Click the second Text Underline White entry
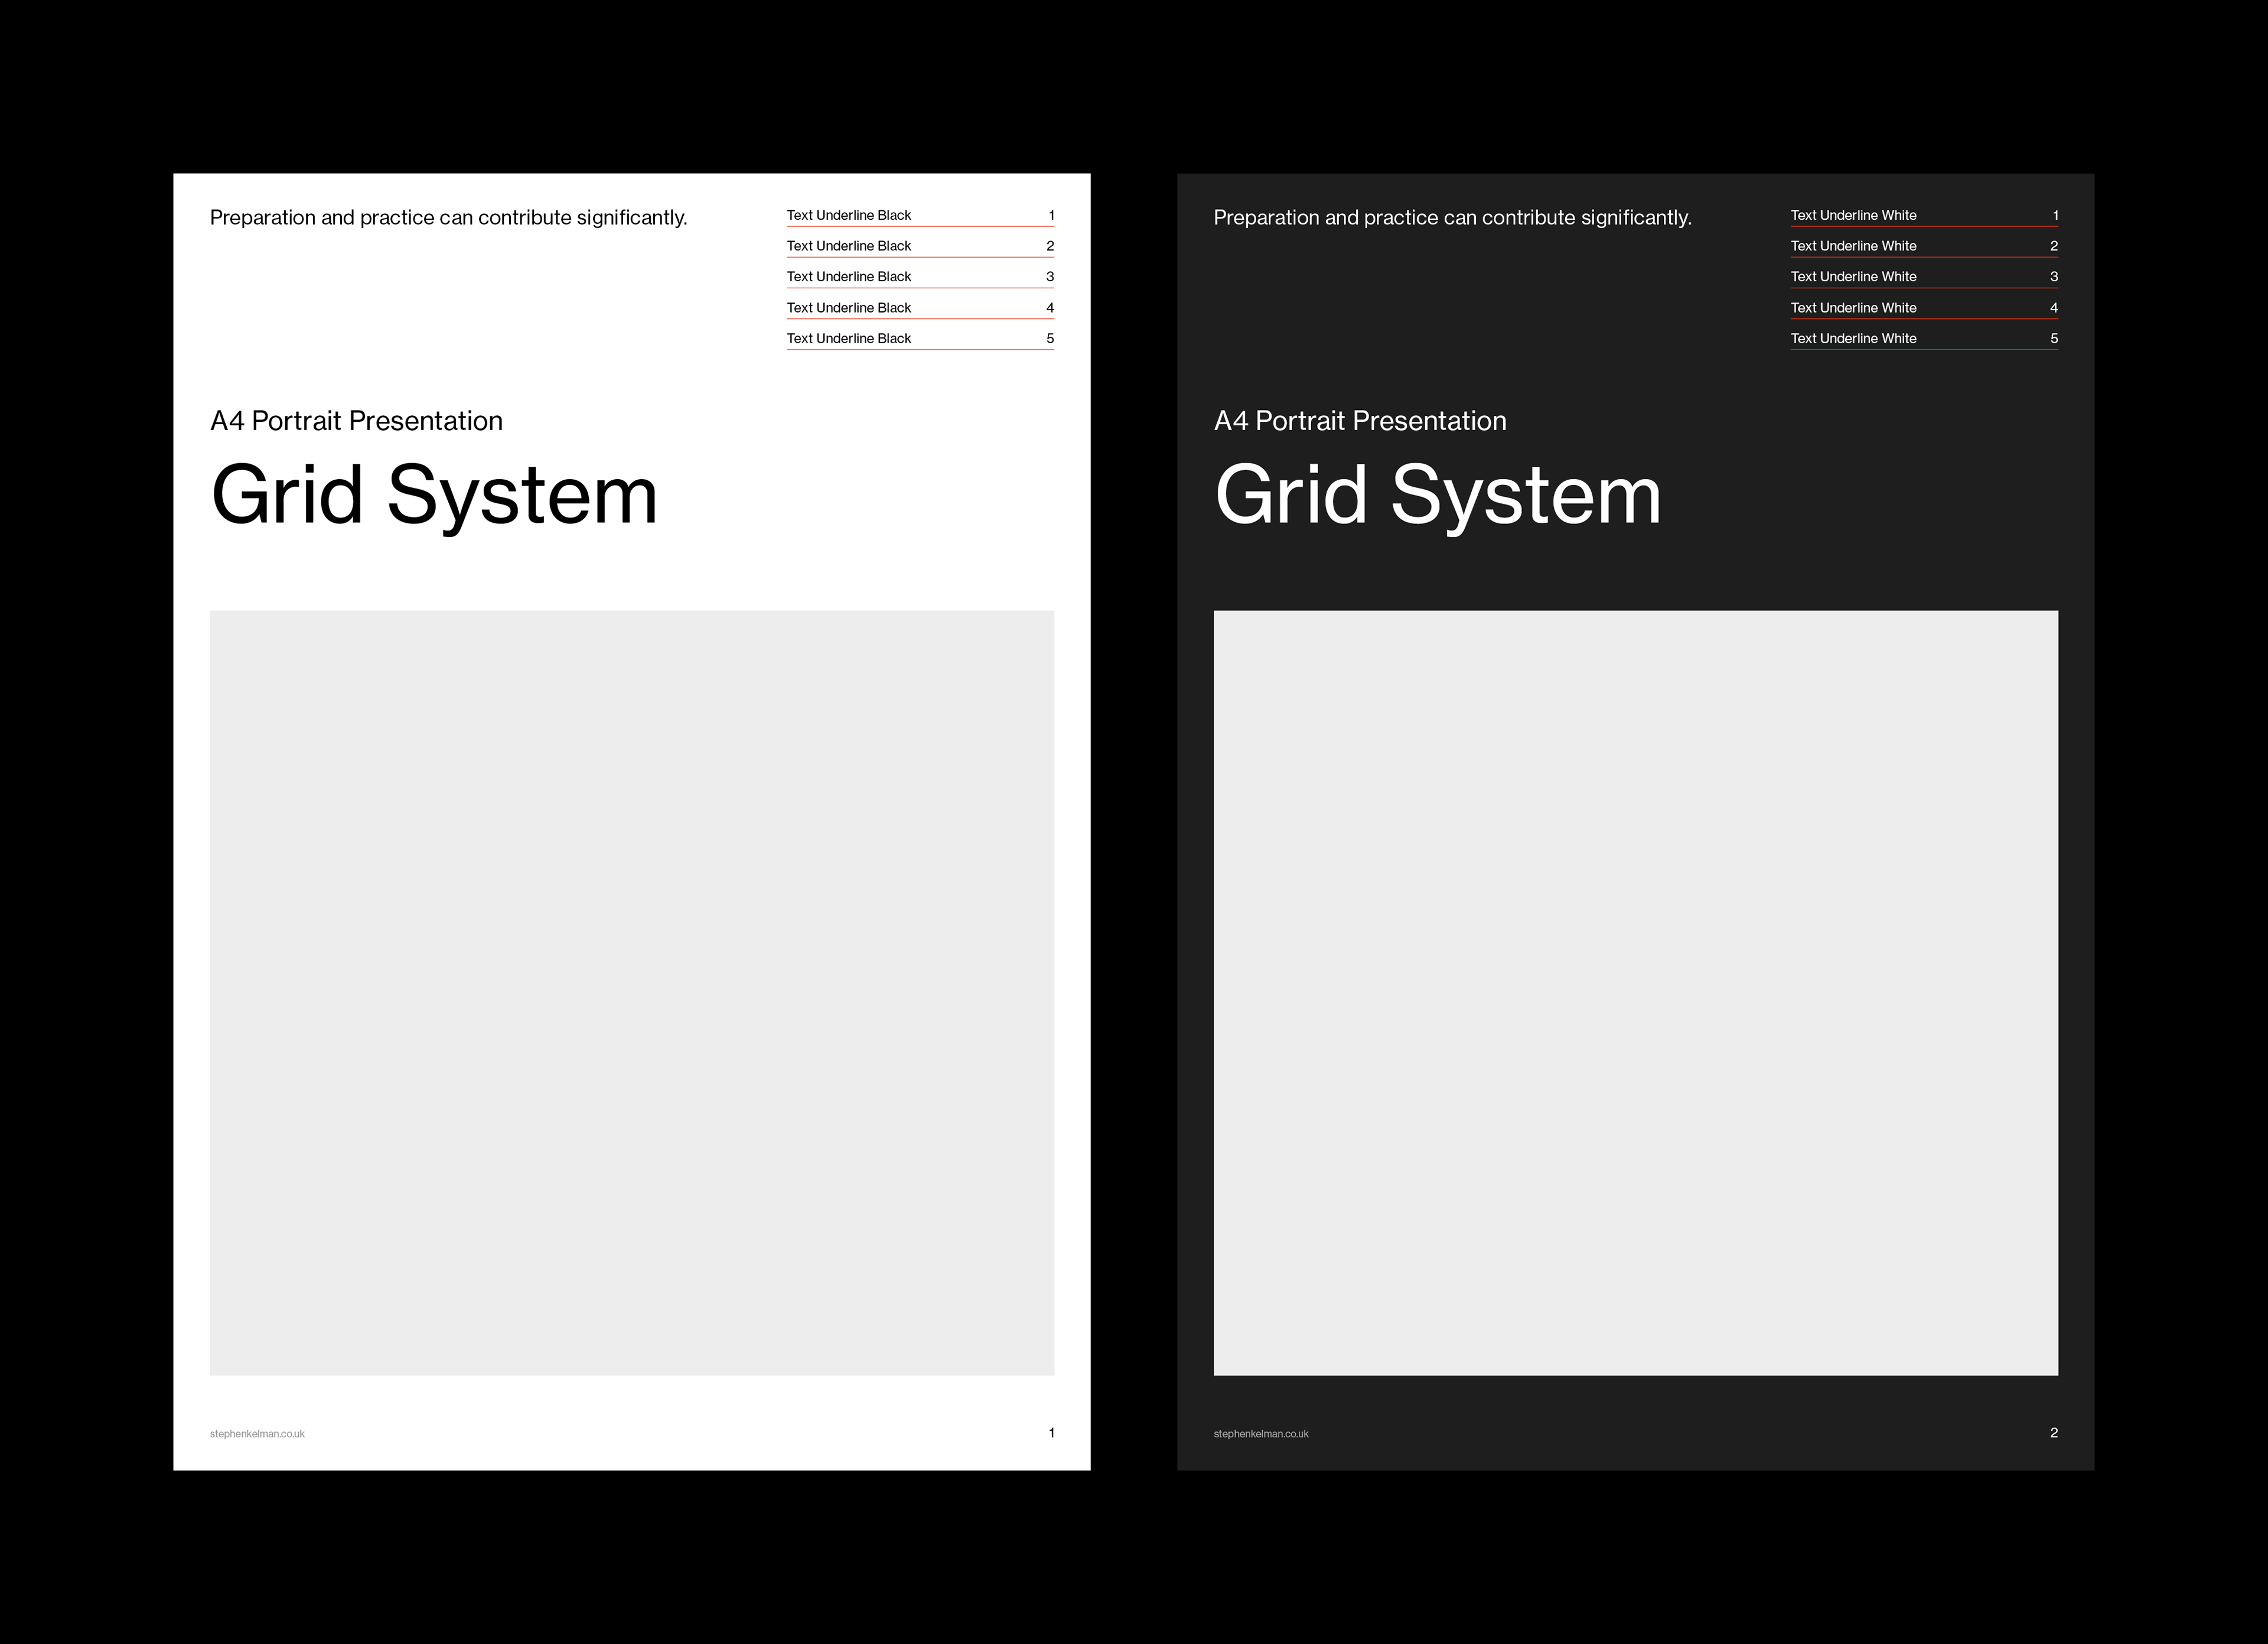The height and width of the screenshot is (1644, 2268). [x=1853, y=246]
